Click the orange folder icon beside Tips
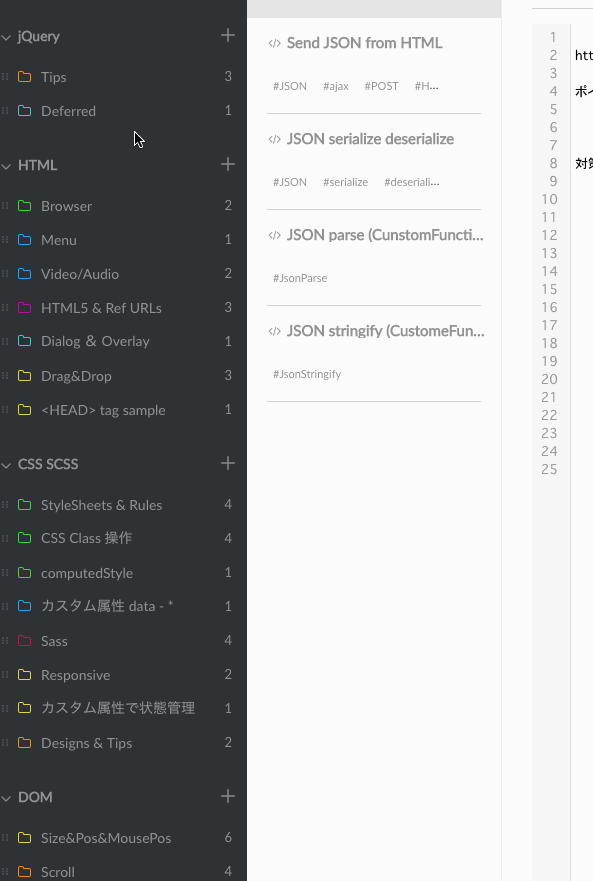Screen dimensions: 593x881 [x=24, y=76]
